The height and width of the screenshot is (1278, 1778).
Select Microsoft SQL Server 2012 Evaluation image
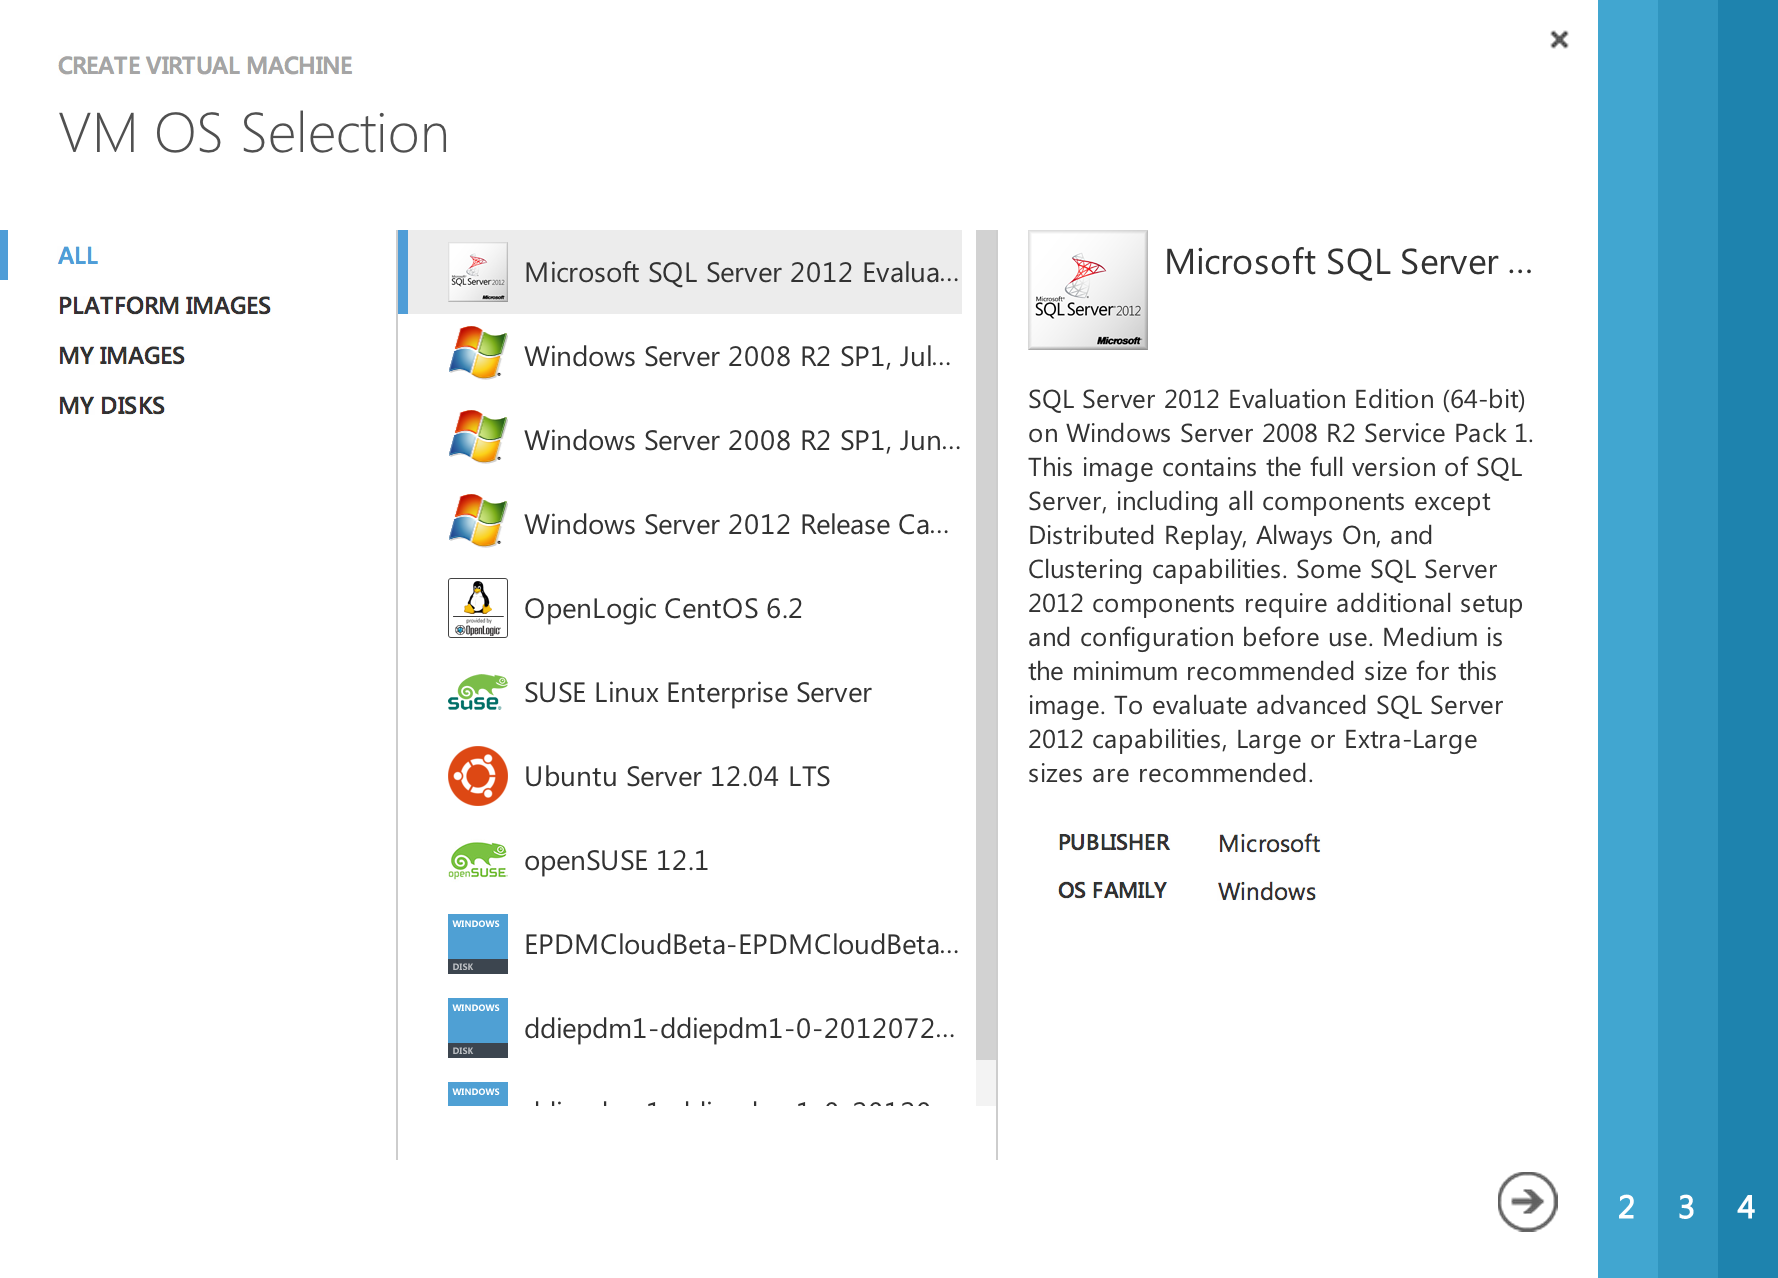click(x=681, y=272)
